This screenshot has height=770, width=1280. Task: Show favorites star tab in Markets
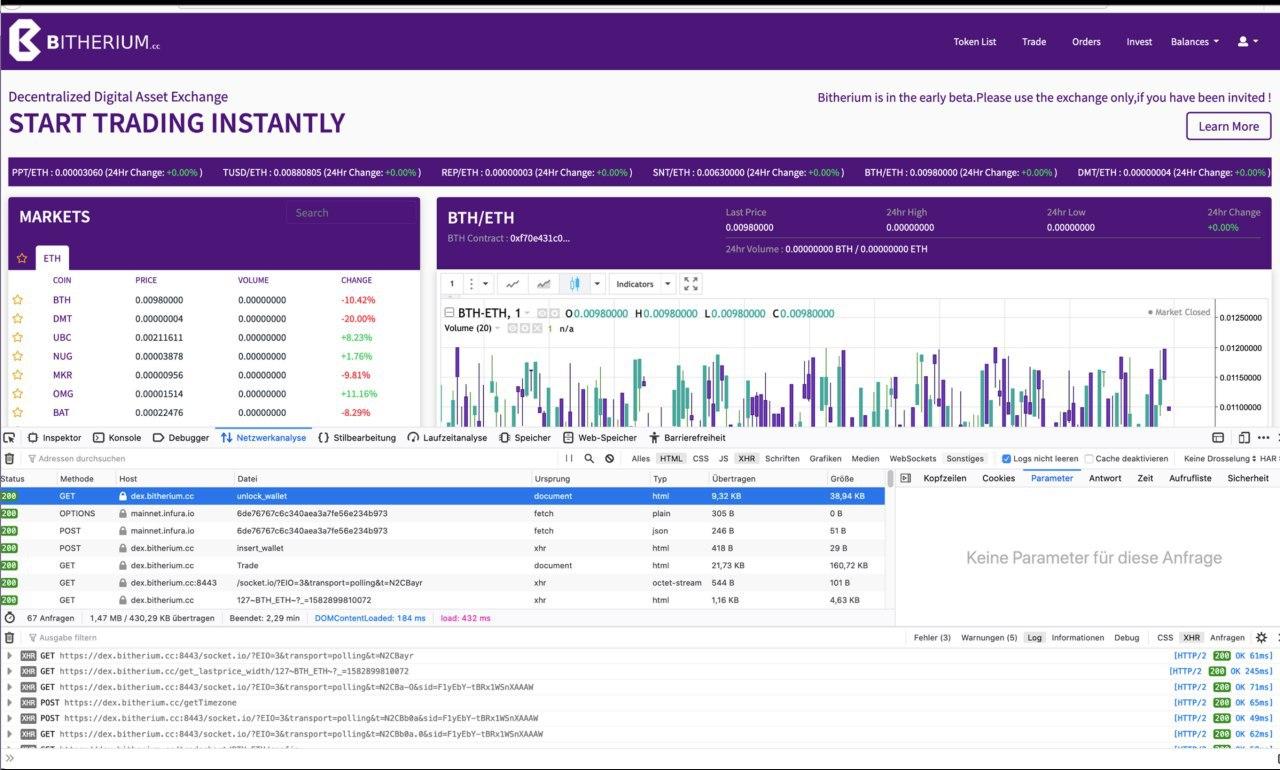22,258
